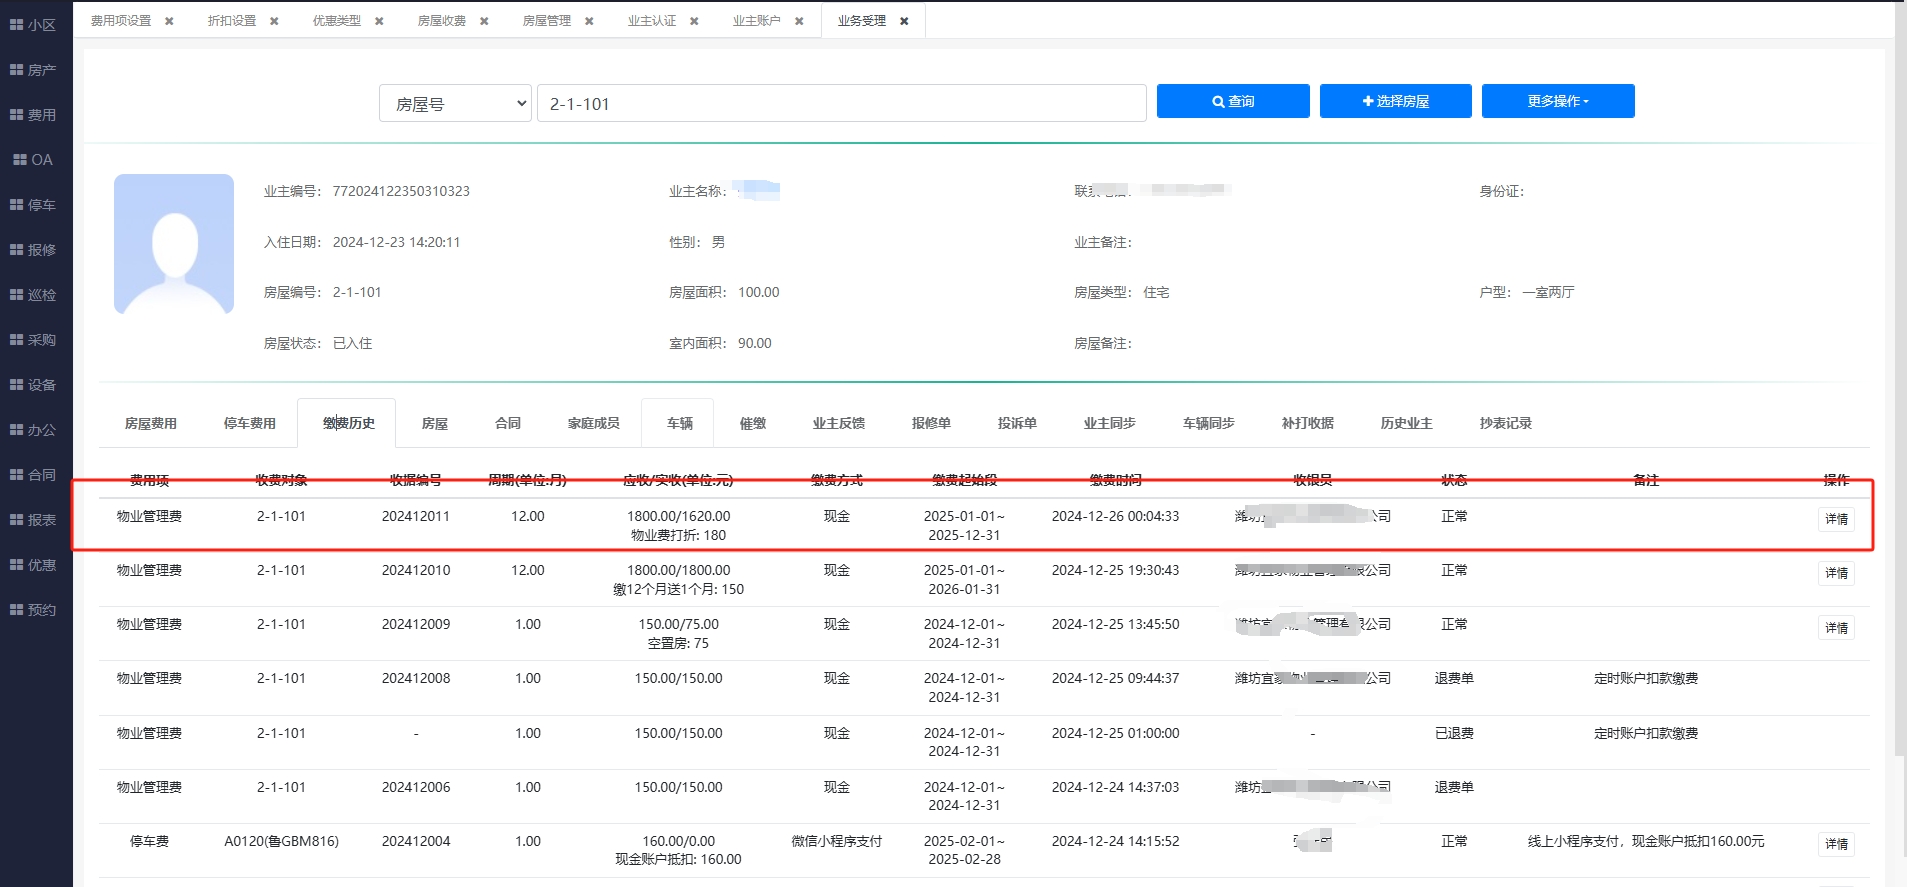The height and width of the screenshot is (887, 1907).
Task: Open 办公 in the sidebar
Action: (33, 430)
